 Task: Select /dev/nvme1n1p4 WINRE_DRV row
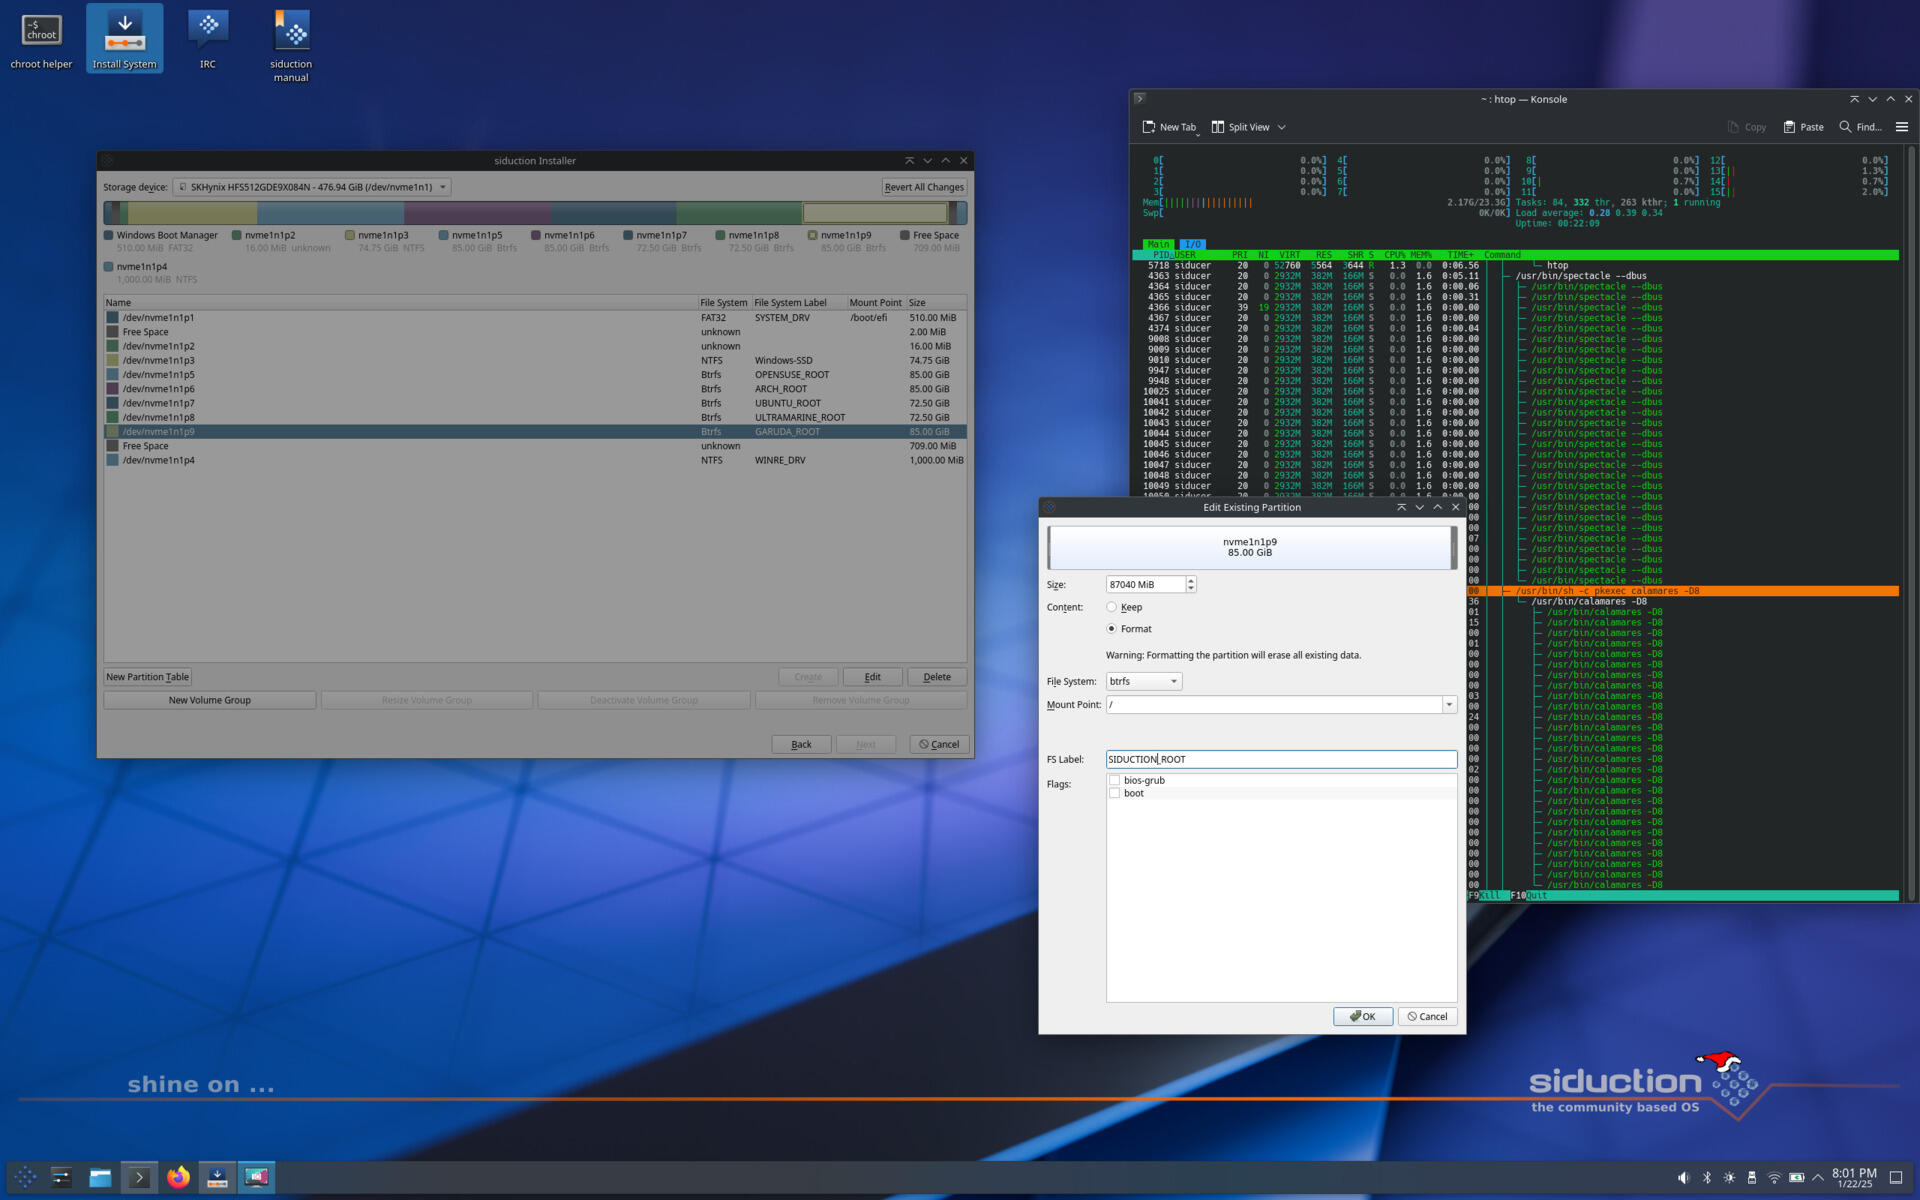click(x=535, y=460)
